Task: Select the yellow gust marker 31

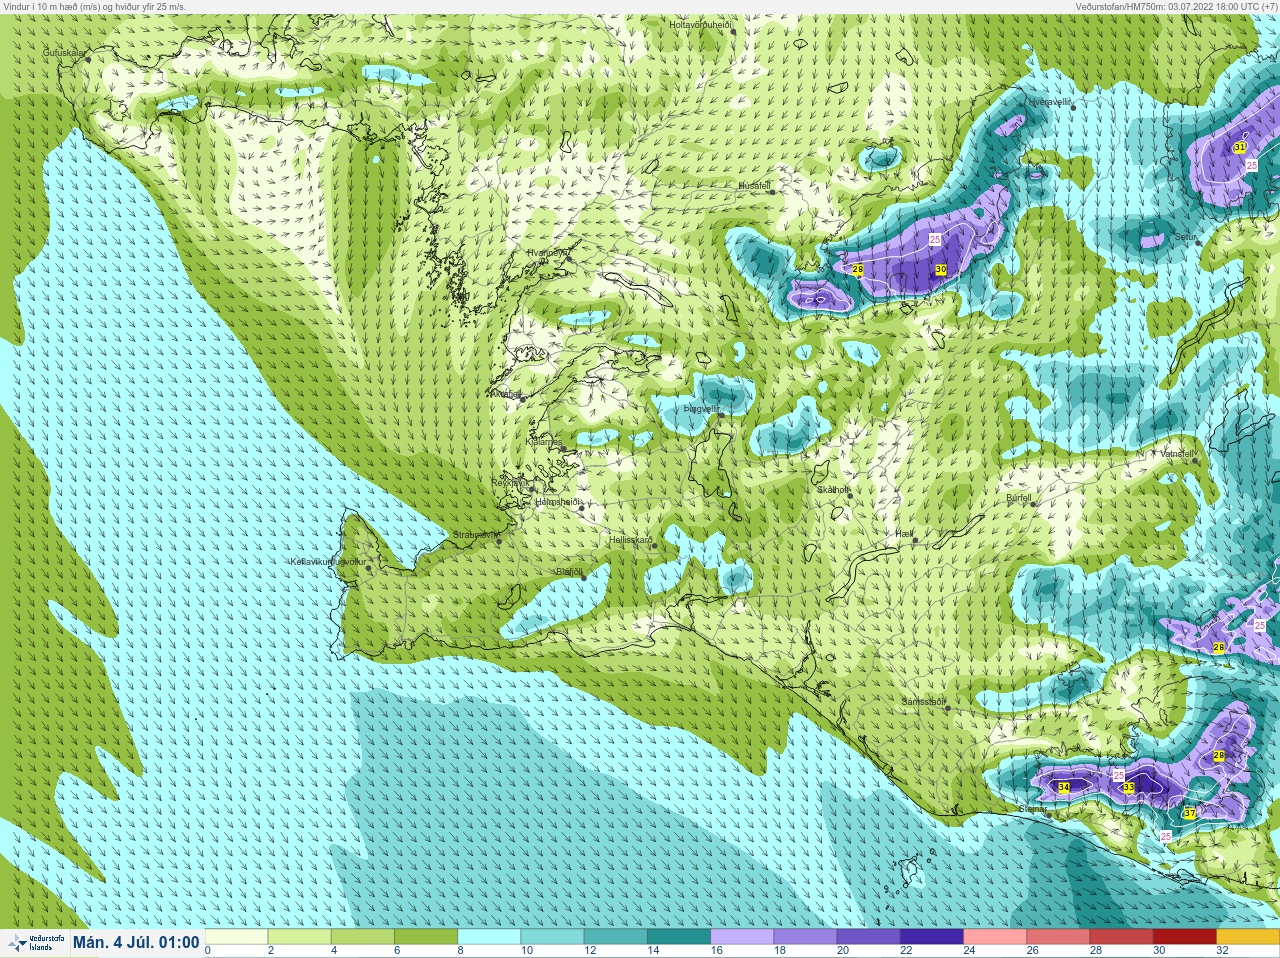Action: click(x=1240, y=147)
